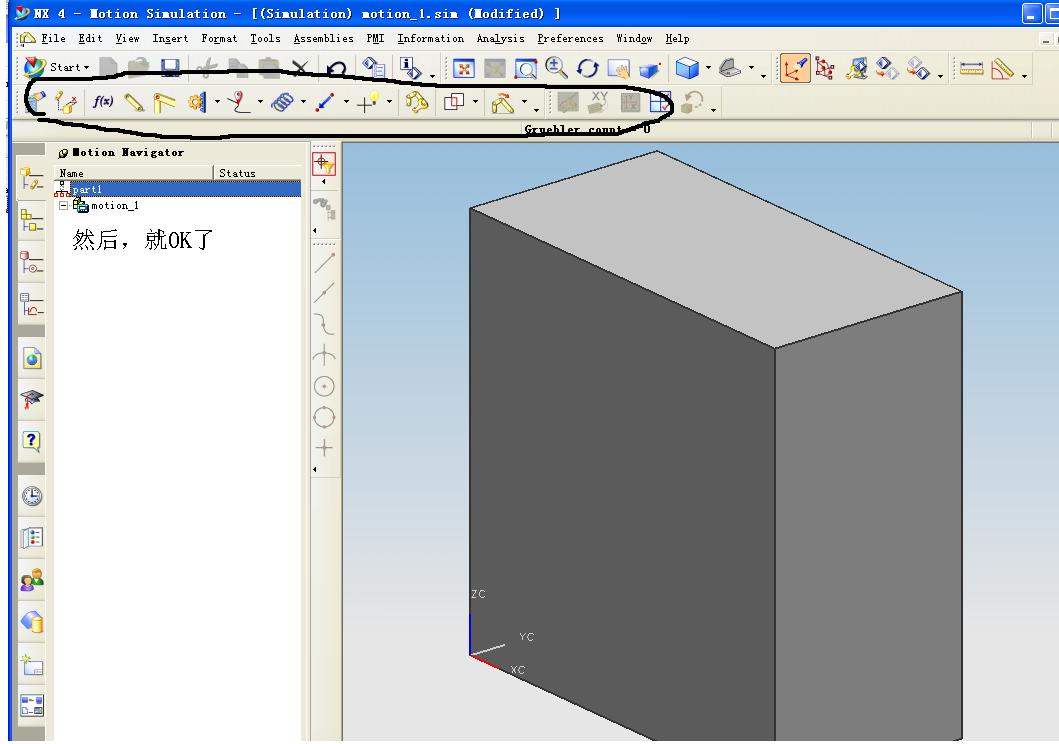This screenshot has width=1059, height=744.
Task: Open the Roles people sidebar tab
Action: (x=31, y=580)
